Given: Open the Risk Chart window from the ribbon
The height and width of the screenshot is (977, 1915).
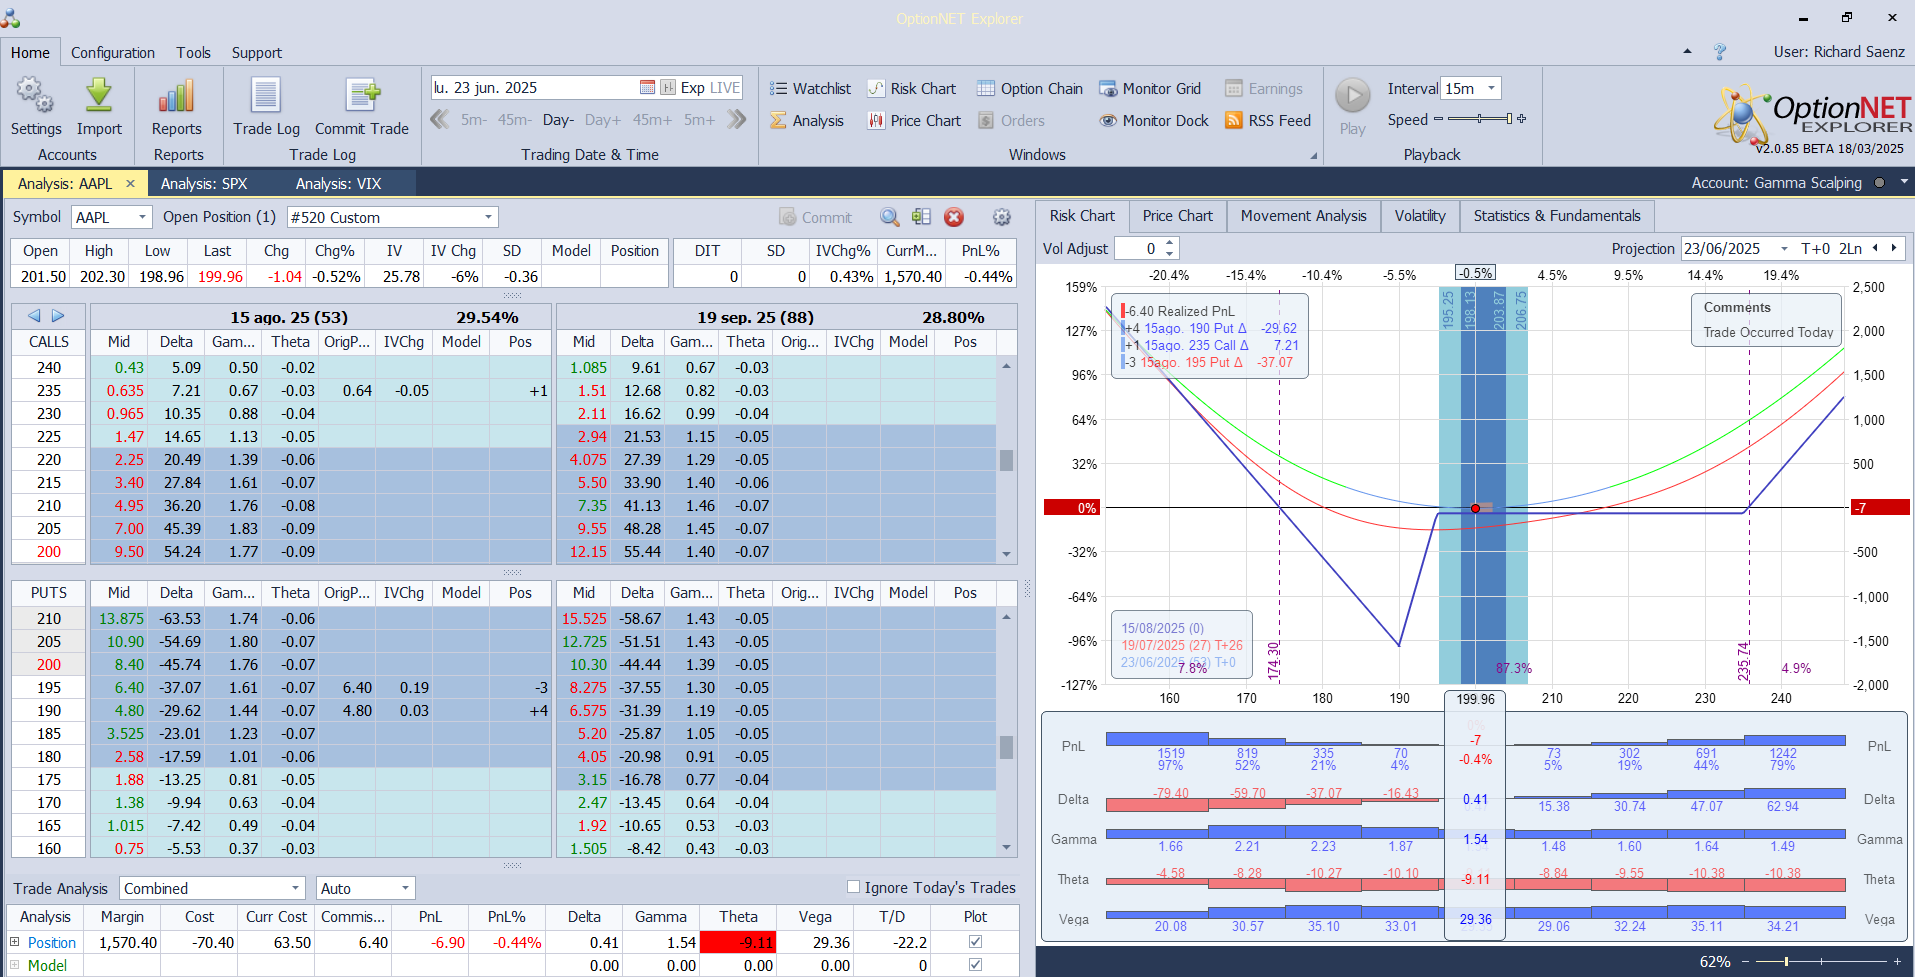Looking at the screenshot, I should [x=911, y=89].
